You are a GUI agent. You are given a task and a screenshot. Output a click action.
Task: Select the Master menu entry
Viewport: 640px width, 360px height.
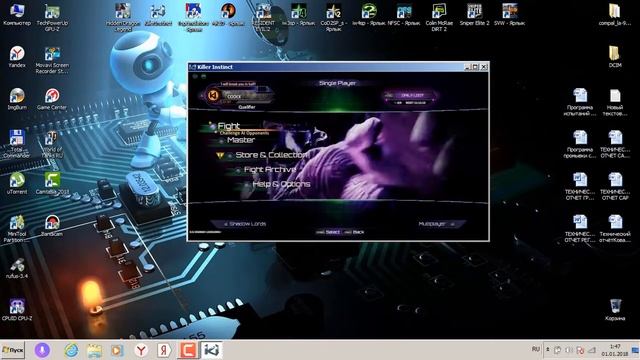coord(241,140)
